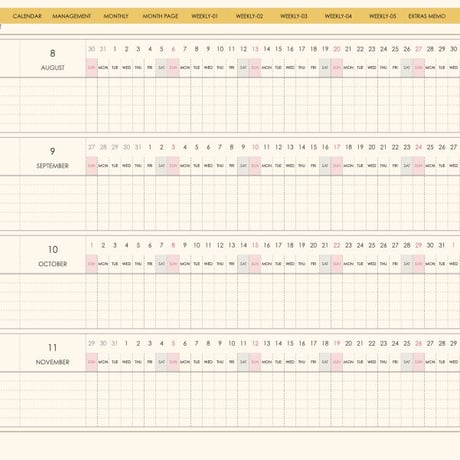Click date 1 in the September row

(150, 147)
